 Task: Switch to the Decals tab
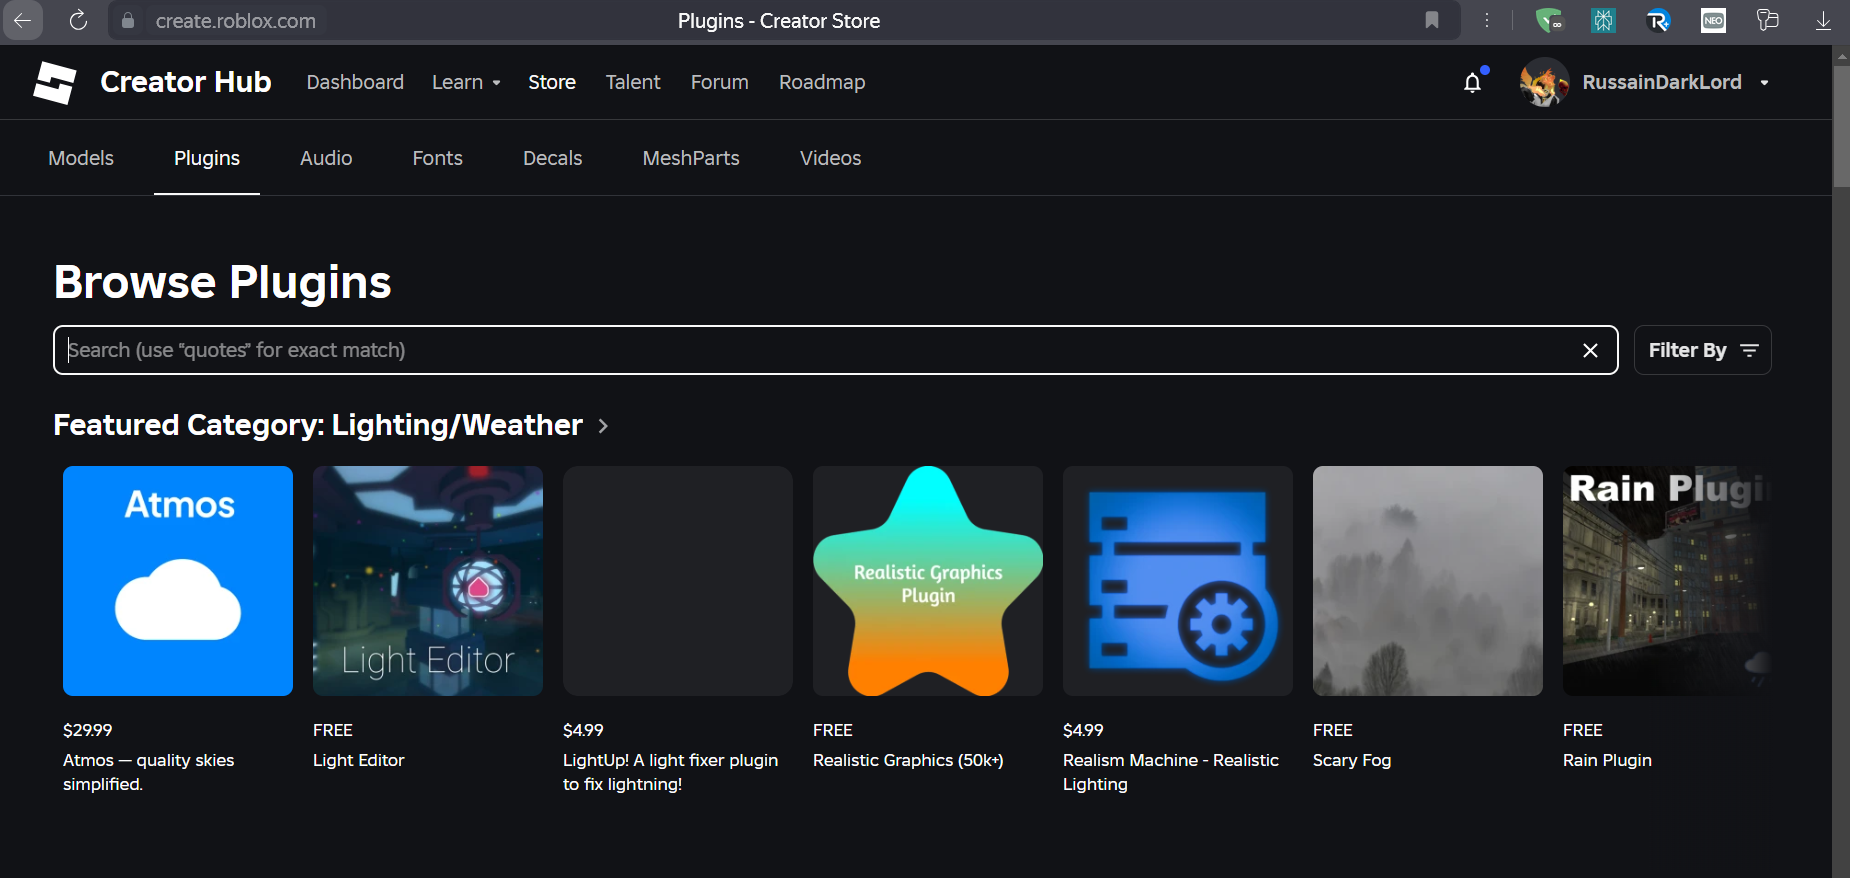[553, 158]
